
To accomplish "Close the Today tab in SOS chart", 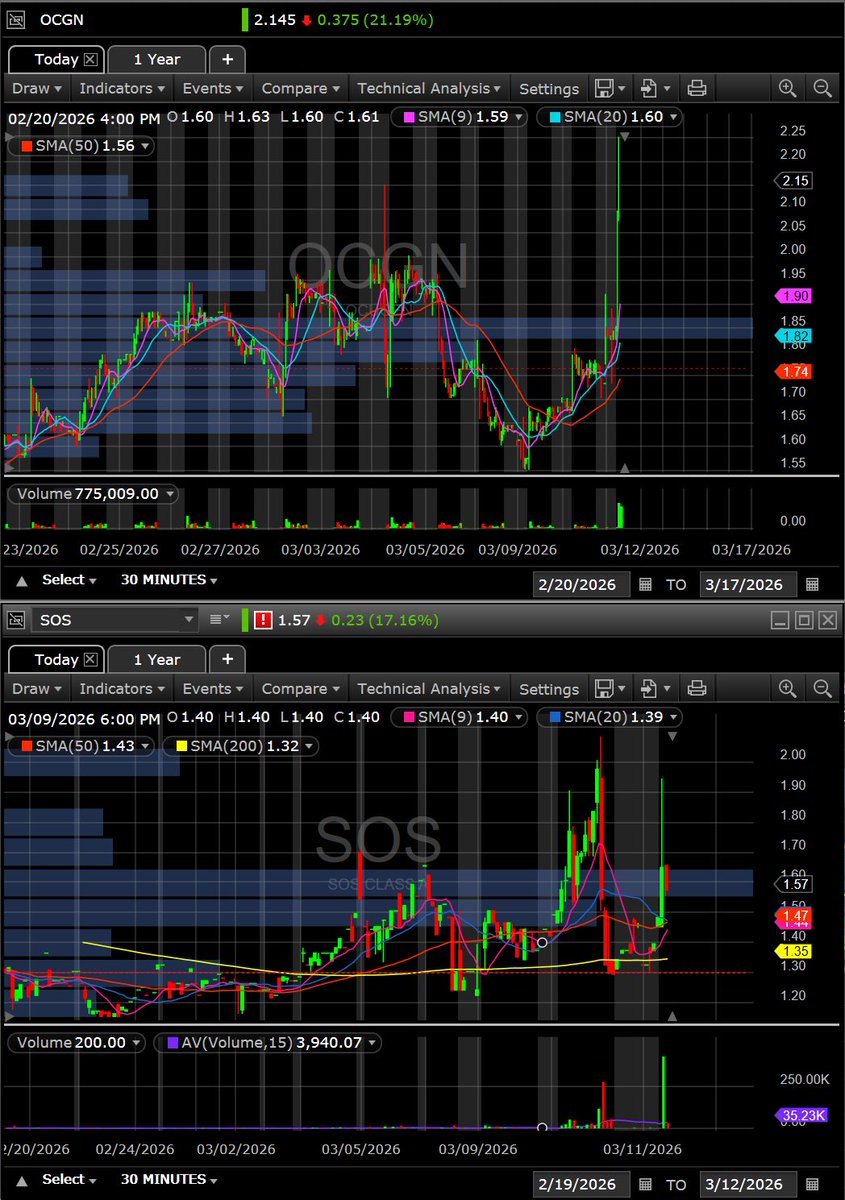I will pyautogui.click(x=90, y=659).
